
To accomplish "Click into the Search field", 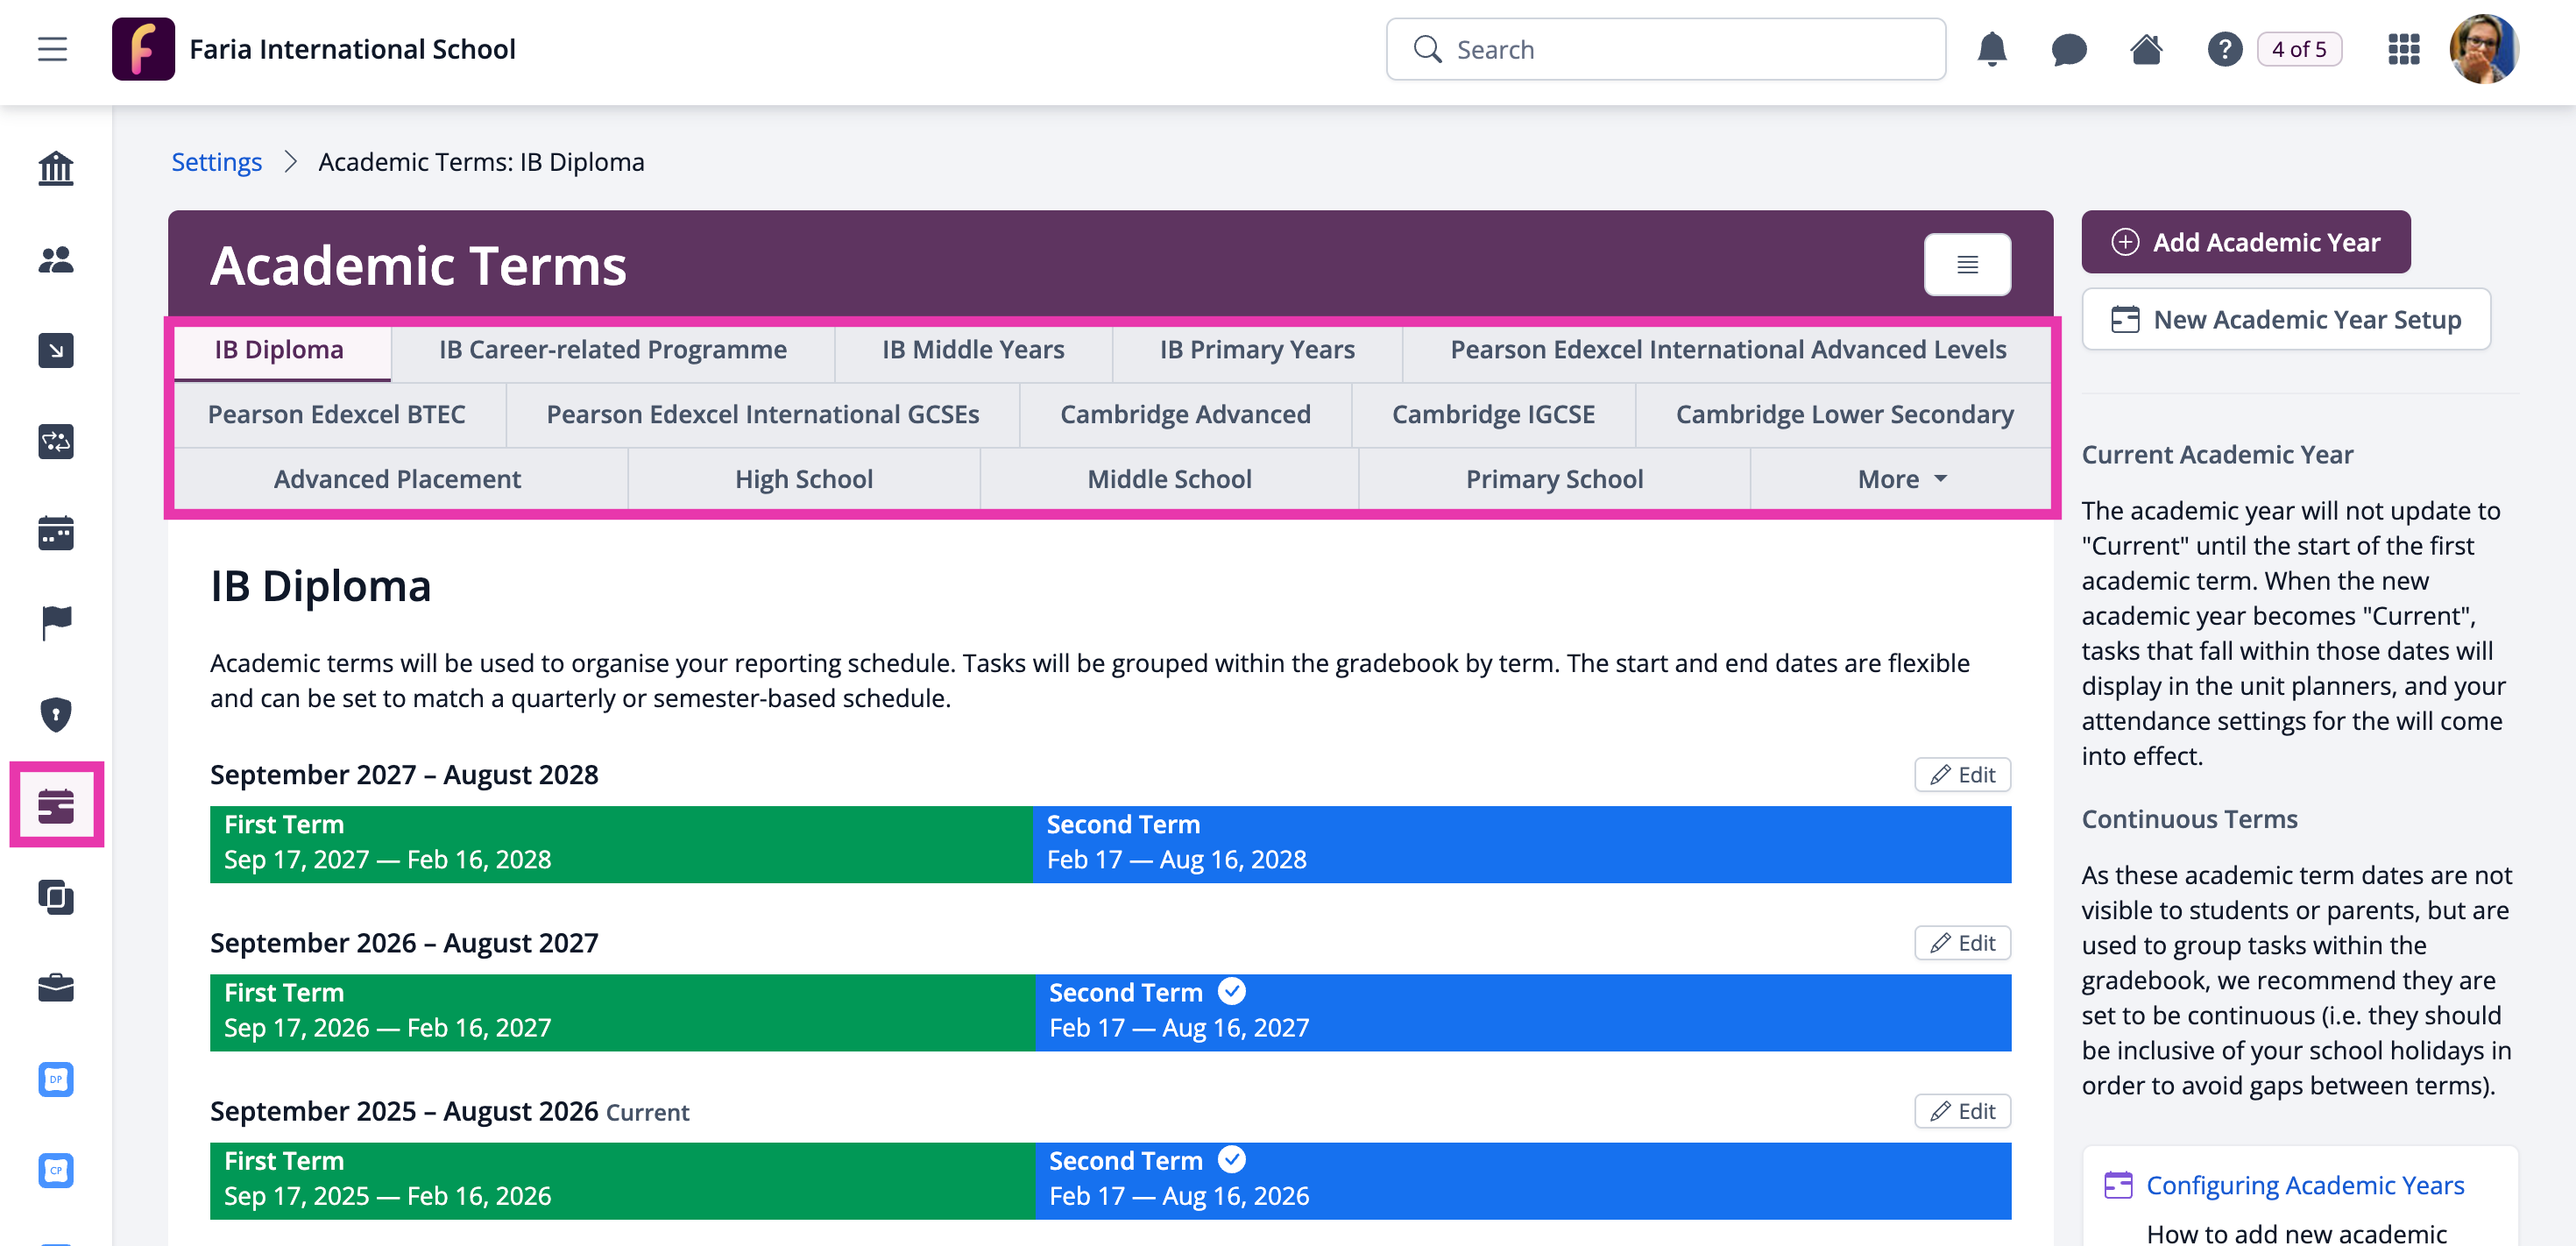I will [x=1665, y=49].
